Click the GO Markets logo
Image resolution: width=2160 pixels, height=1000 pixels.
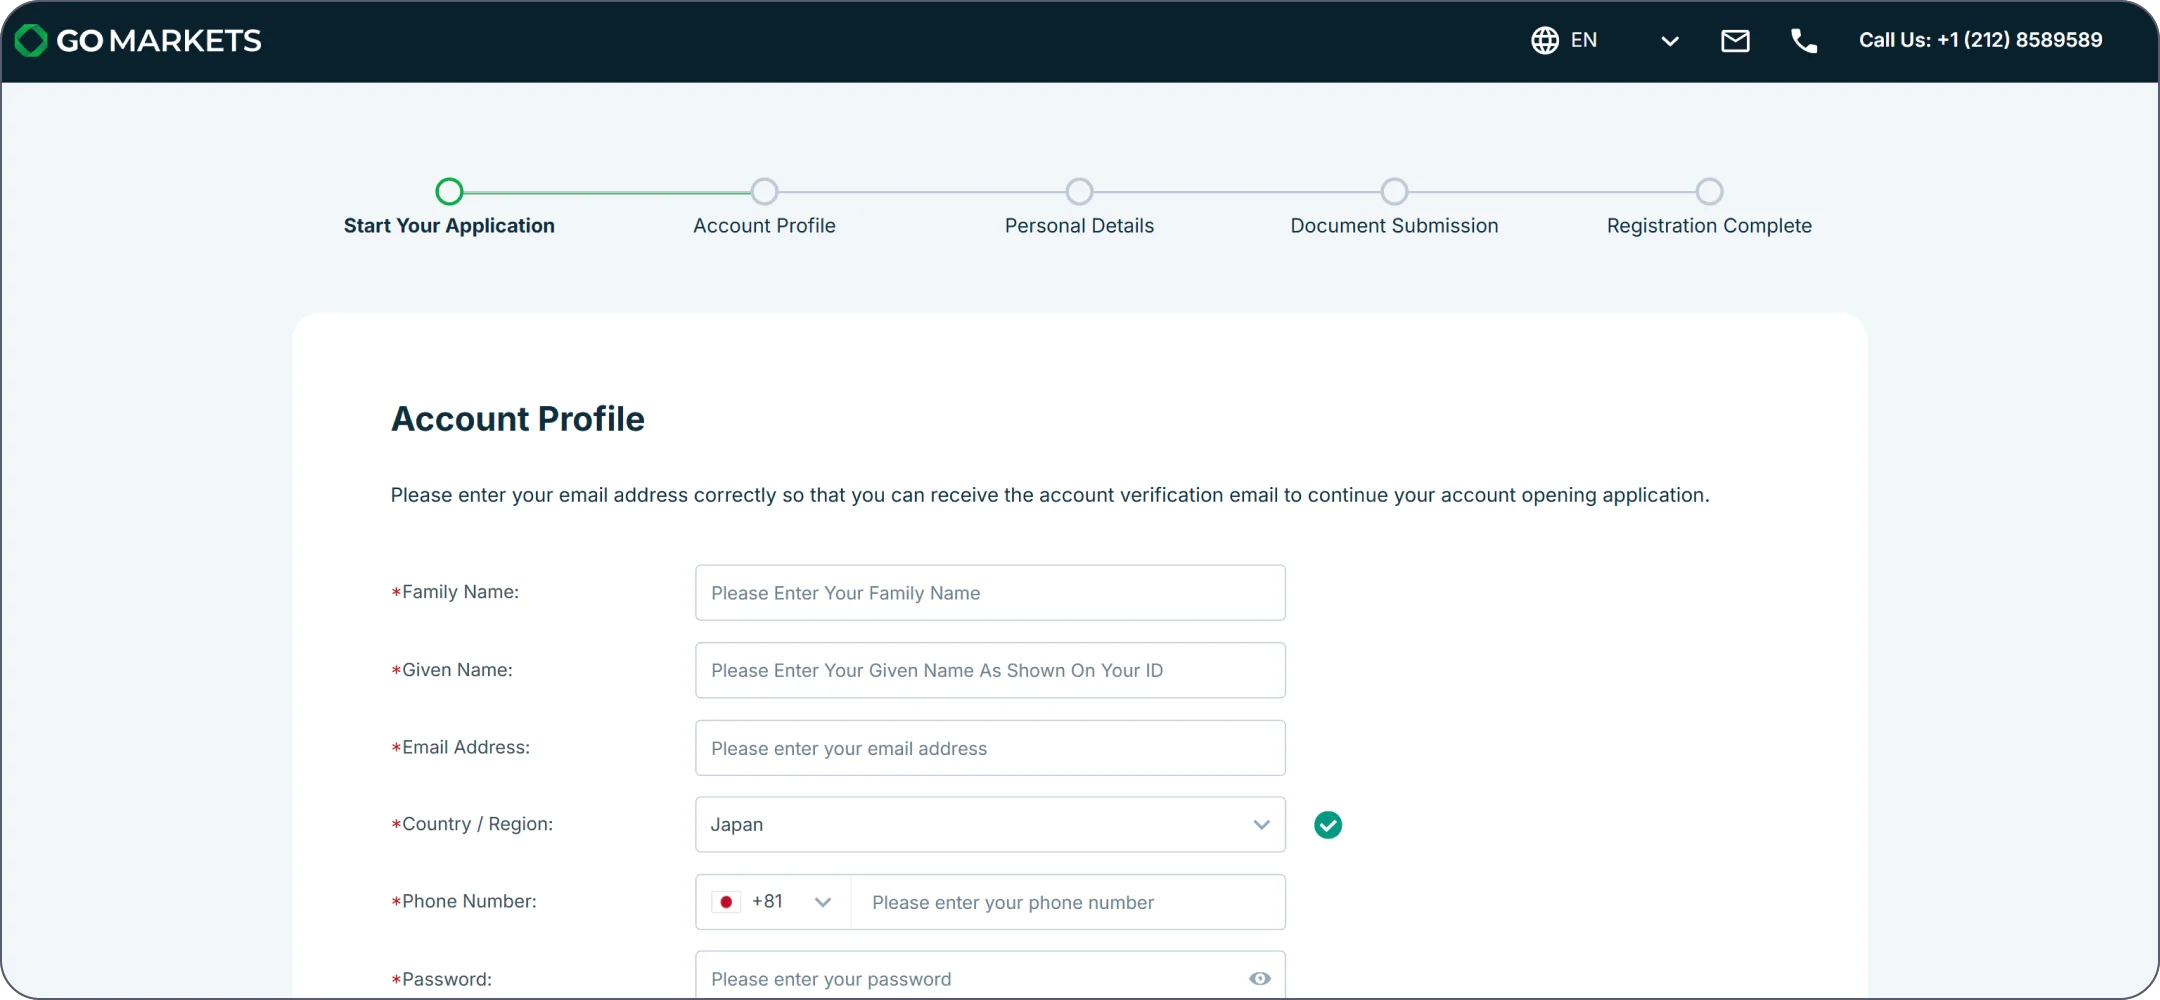click(138, 41)
